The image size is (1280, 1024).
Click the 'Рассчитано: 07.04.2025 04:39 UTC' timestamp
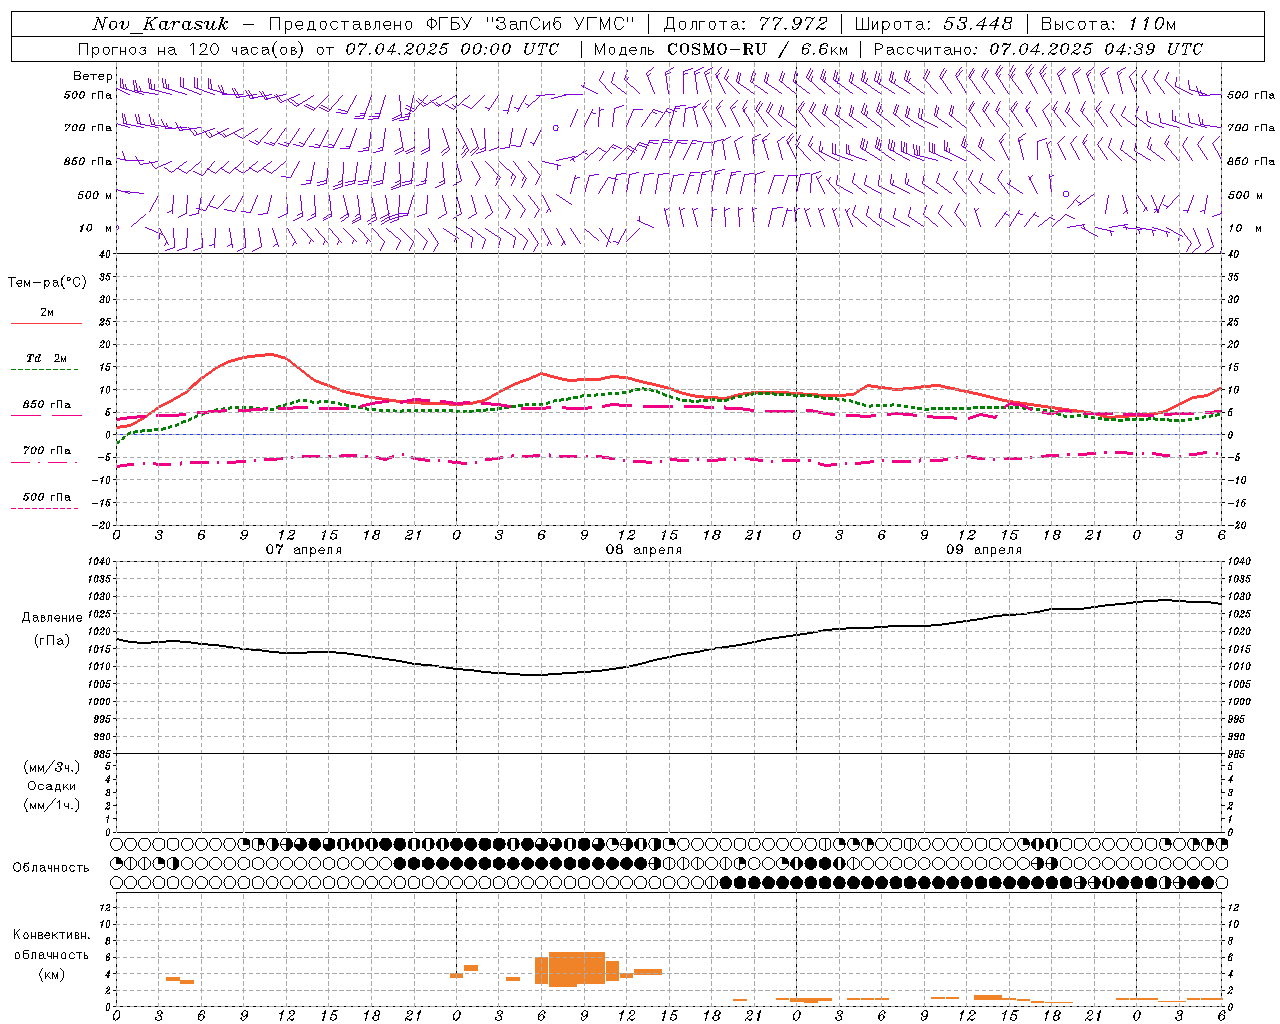1038,49
